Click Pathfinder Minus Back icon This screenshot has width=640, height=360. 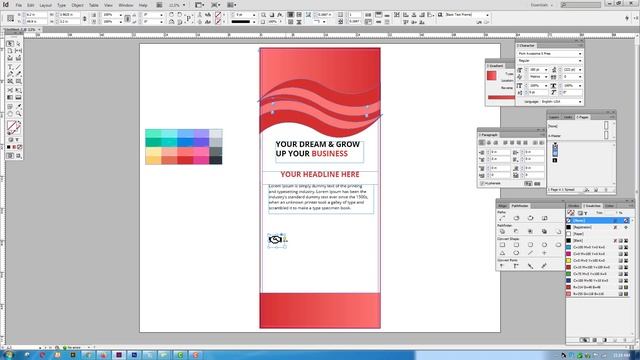558,231
